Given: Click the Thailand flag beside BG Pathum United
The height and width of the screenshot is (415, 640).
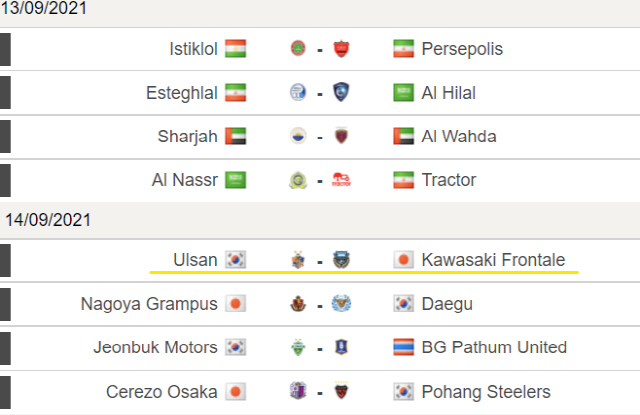Looking at the screenshot, I should [403, 347].
